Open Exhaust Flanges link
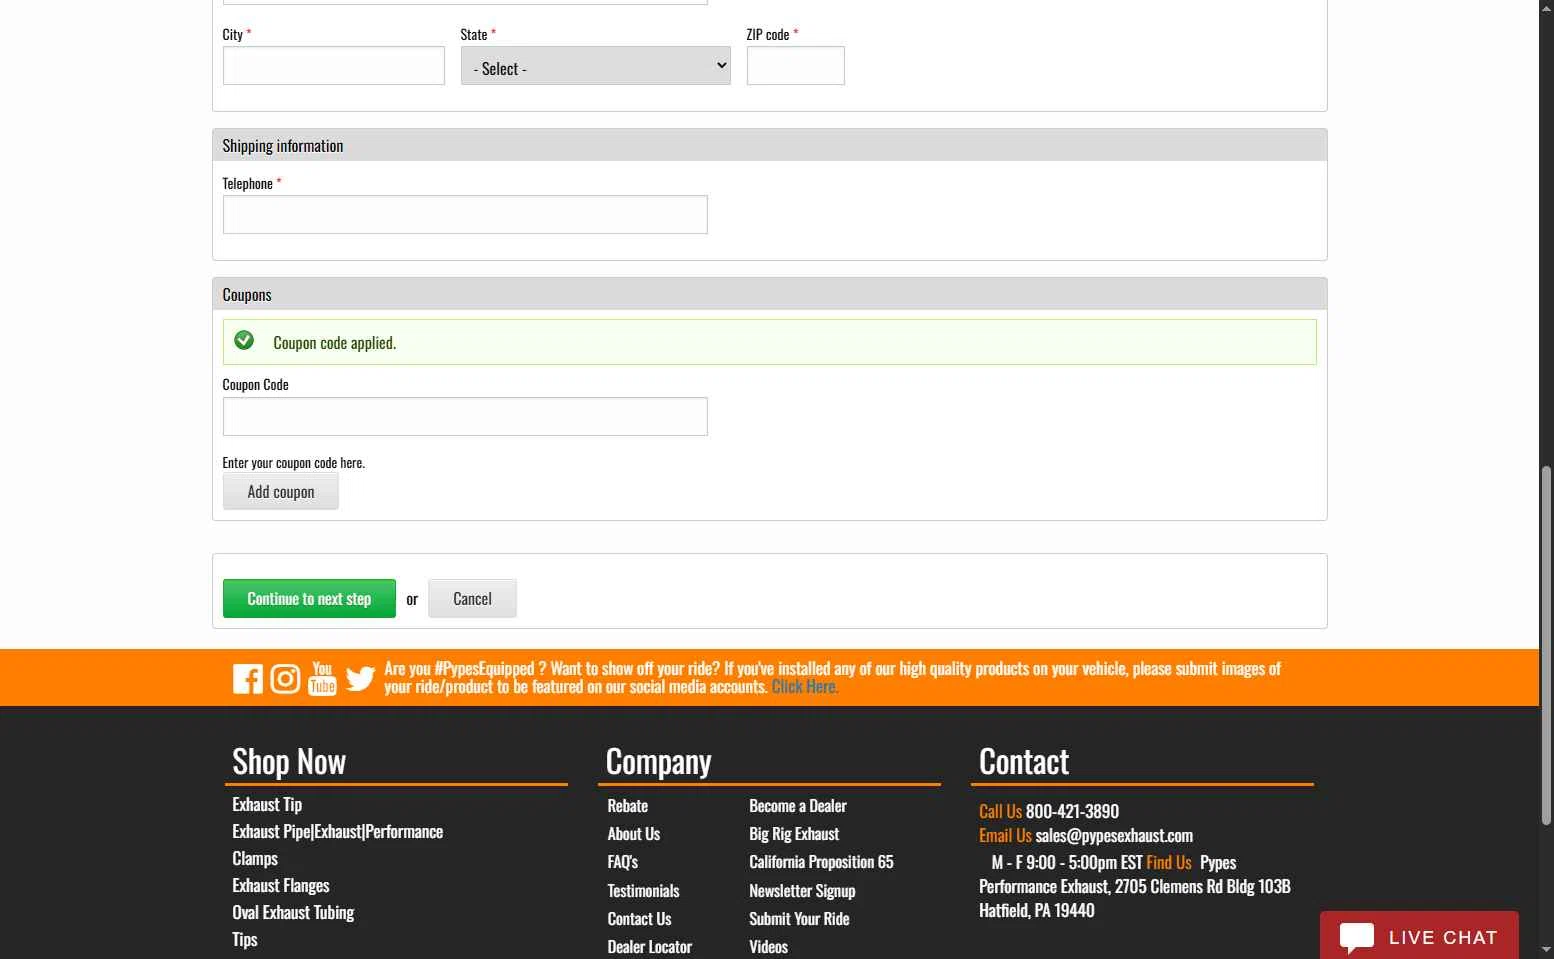This screenshot has width=1554, height=959. 281,886
